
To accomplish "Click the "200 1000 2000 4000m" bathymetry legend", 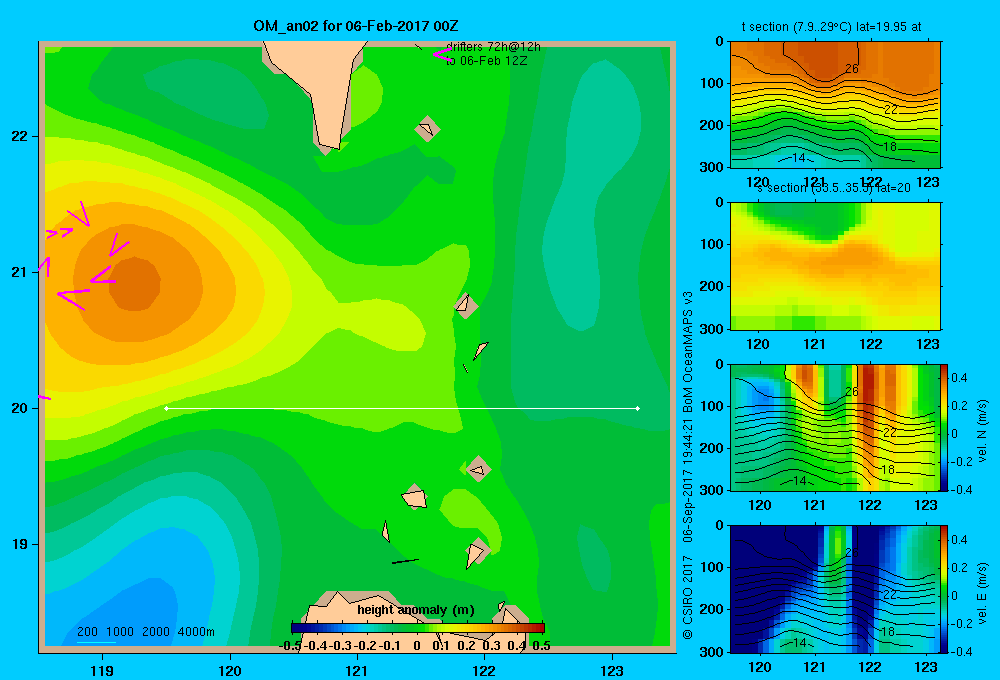I will (145, 632).
